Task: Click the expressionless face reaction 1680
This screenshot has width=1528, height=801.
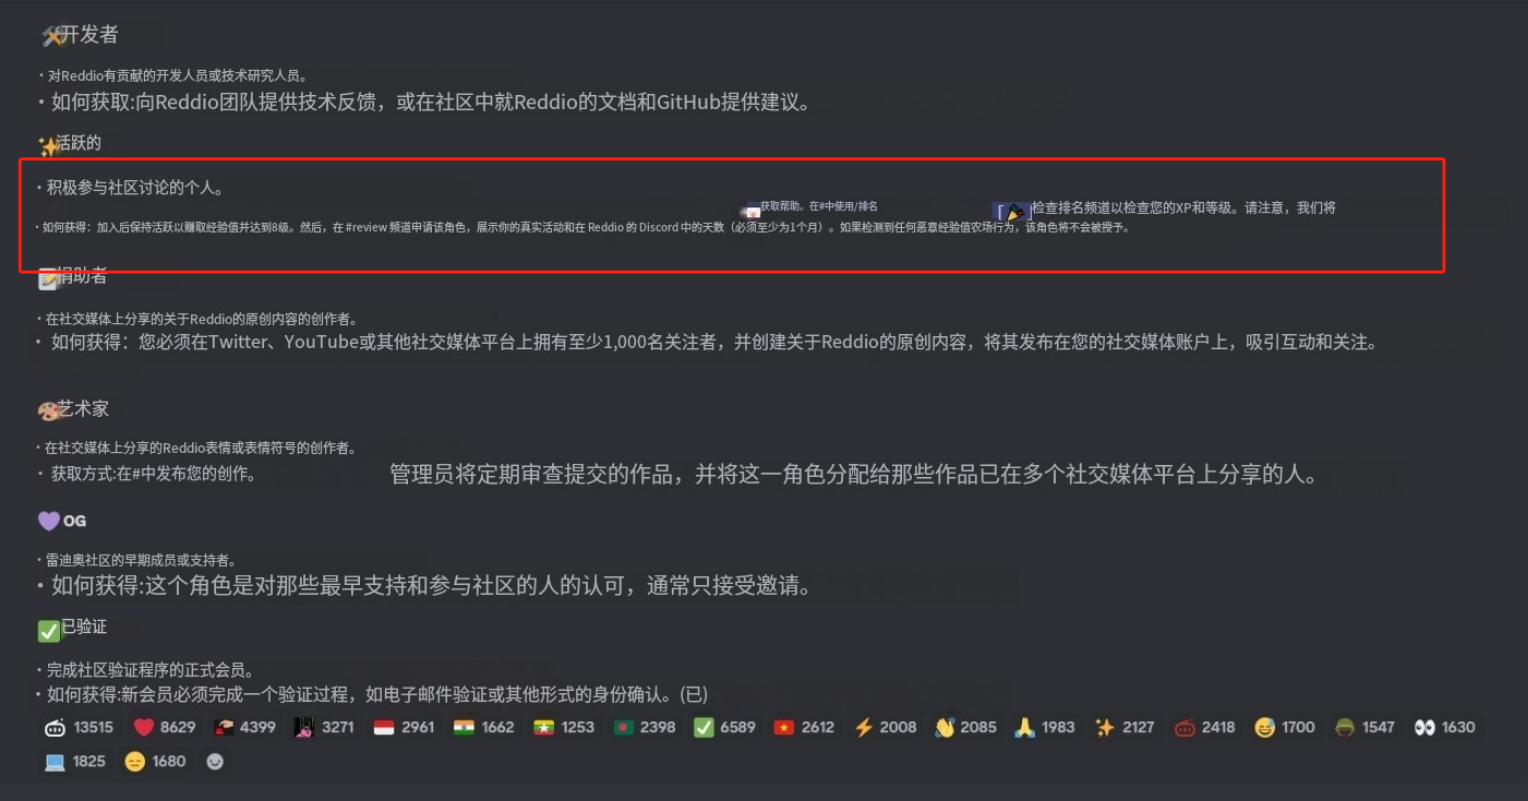Action: 155,762
